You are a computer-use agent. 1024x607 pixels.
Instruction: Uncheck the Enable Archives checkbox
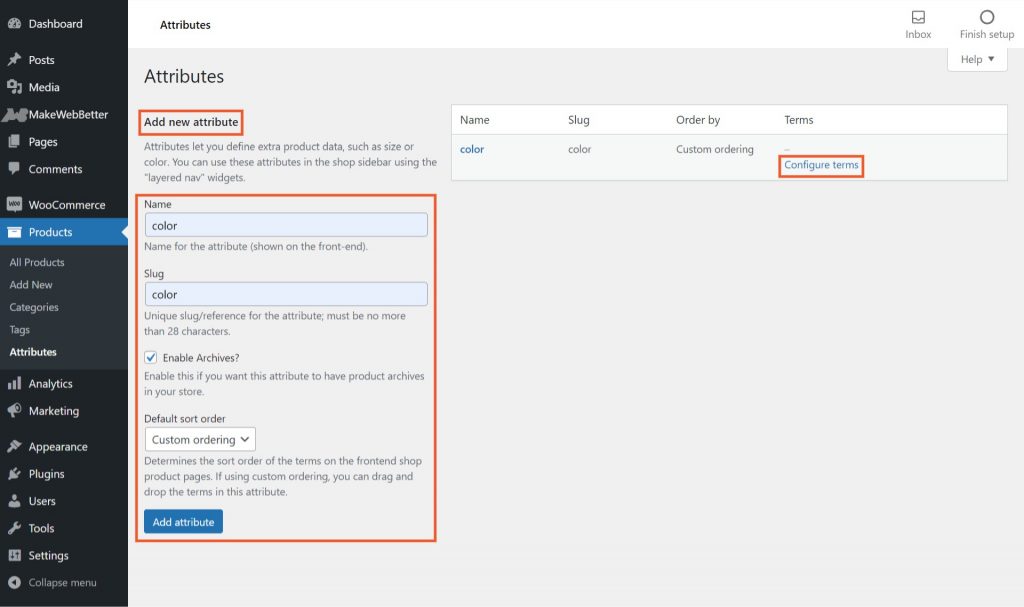(151, 357)
